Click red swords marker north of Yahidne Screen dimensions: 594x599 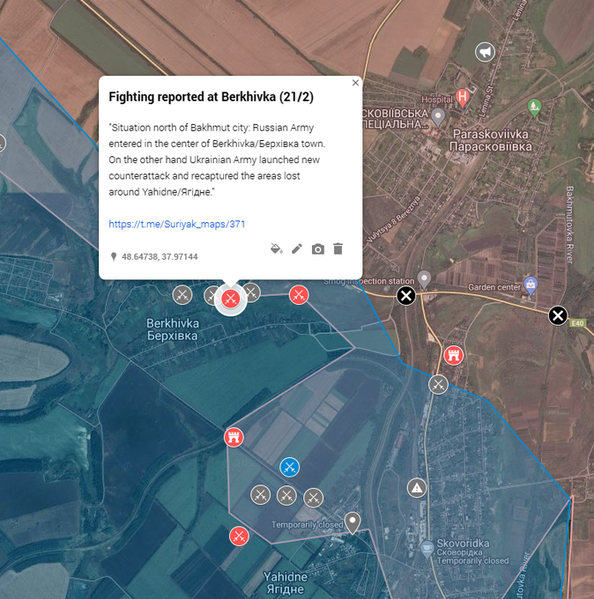[239, 536]
